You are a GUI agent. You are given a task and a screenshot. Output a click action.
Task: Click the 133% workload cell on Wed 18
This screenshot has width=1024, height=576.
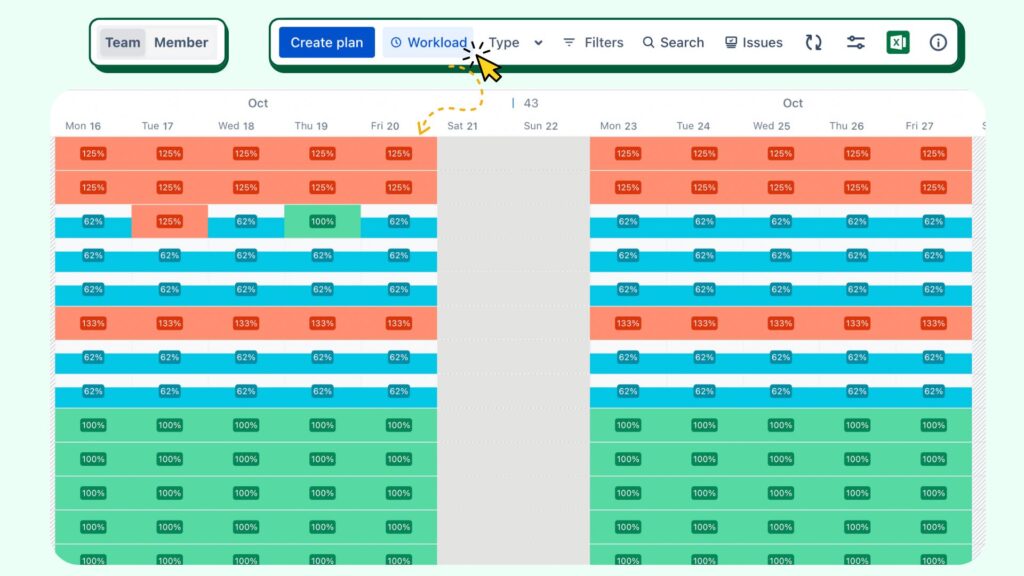[x=245, y=323]
